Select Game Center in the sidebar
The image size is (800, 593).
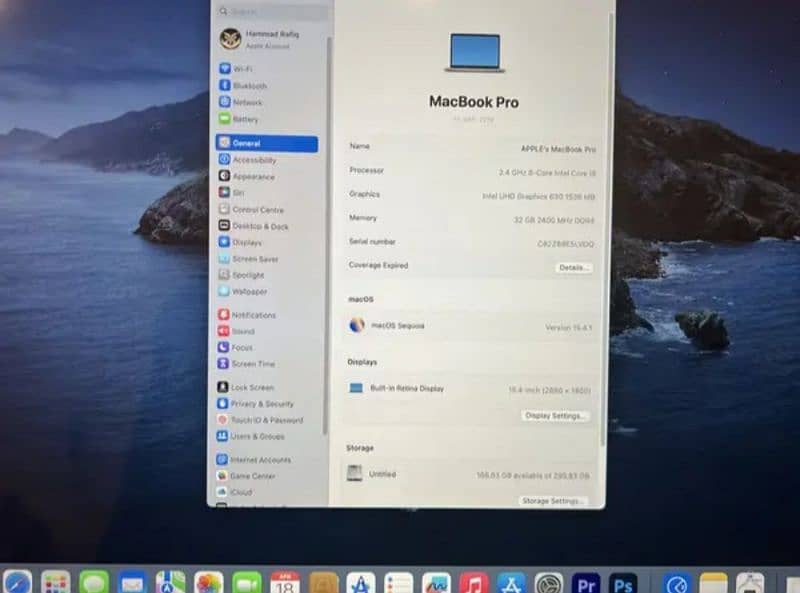[x=245, y=476]
